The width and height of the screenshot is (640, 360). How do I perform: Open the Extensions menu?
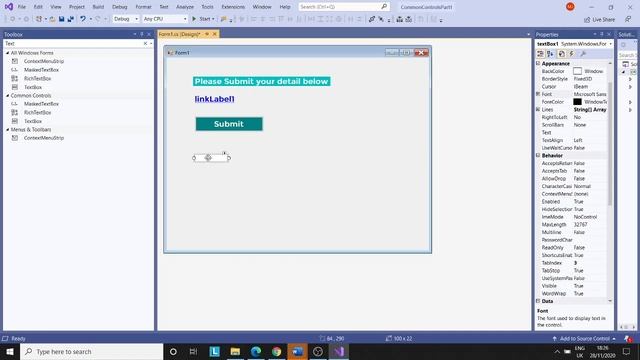(233, 7)
